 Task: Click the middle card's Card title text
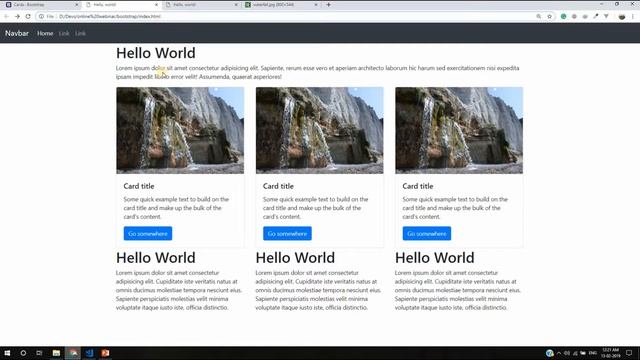point(278,186)
